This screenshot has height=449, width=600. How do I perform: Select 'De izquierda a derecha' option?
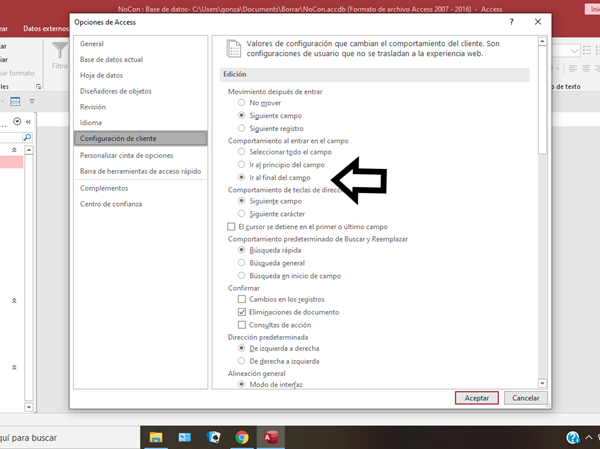click(241, 348)
